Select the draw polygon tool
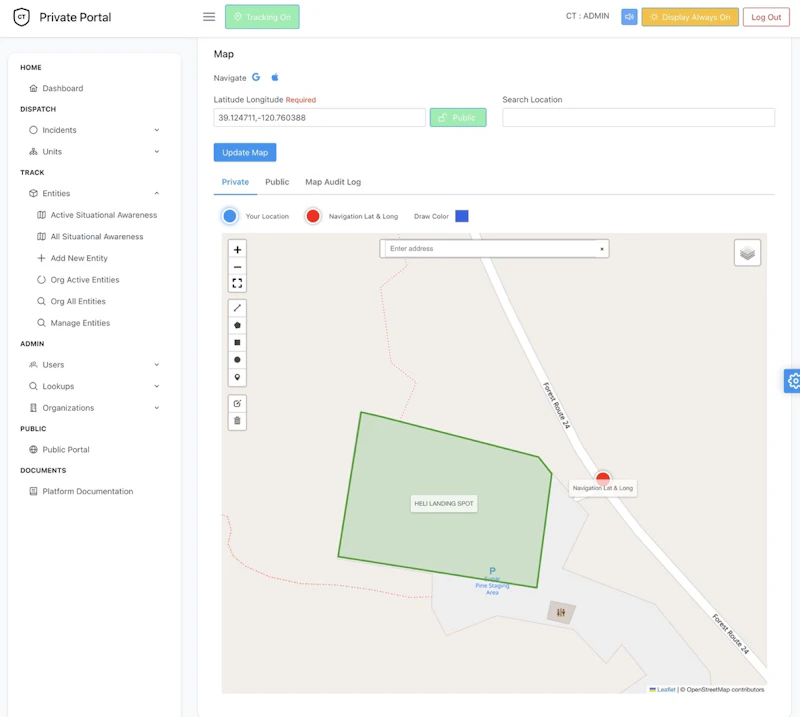The width and height of the screenshot is (800, 717). click(237, 325)
